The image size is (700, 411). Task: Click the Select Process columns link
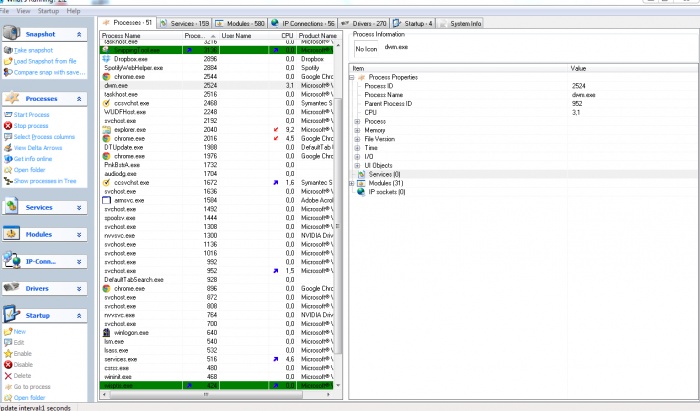pyautogui.click(x=44, y=137)
